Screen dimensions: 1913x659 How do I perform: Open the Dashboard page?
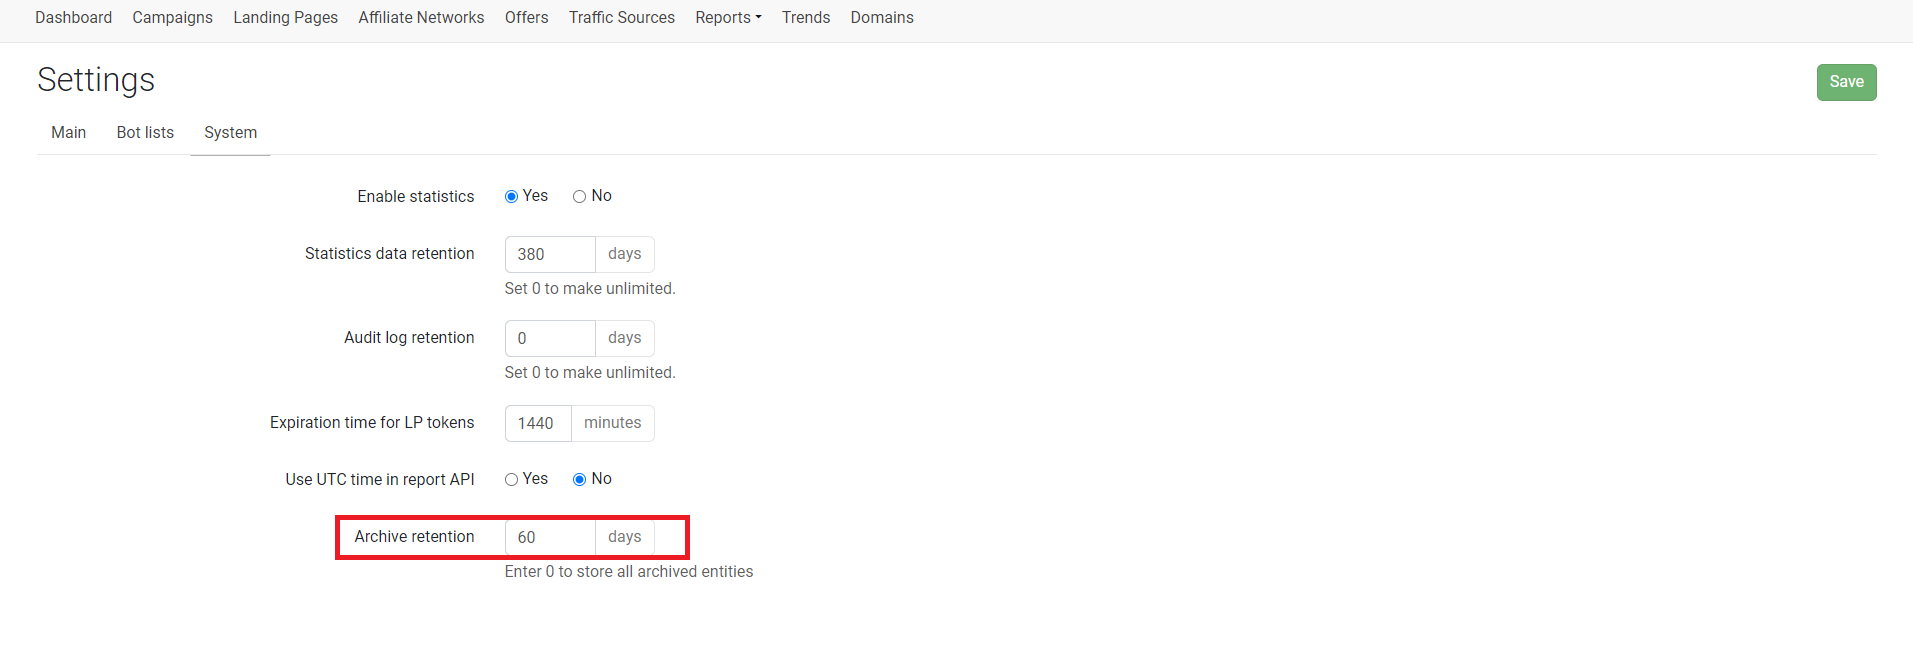(73, 18)
